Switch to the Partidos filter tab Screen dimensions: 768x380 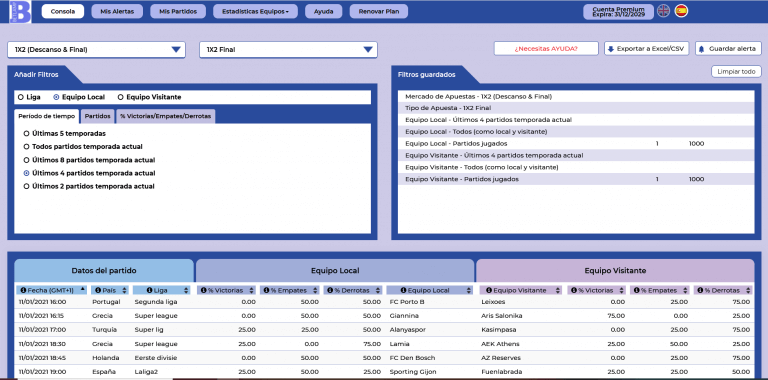pyautogui.click(x=97, y=117)
